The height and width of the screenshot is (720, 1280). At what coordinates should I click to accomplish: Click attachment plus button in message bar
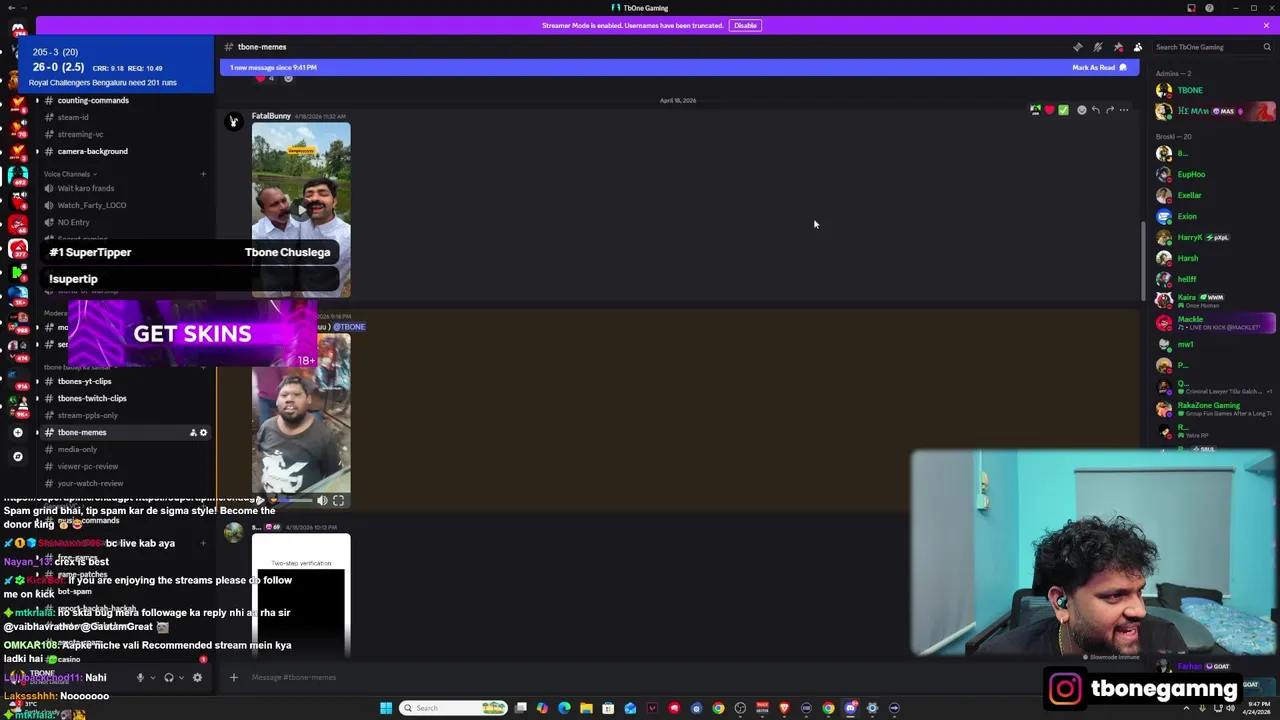click(233, 677)
